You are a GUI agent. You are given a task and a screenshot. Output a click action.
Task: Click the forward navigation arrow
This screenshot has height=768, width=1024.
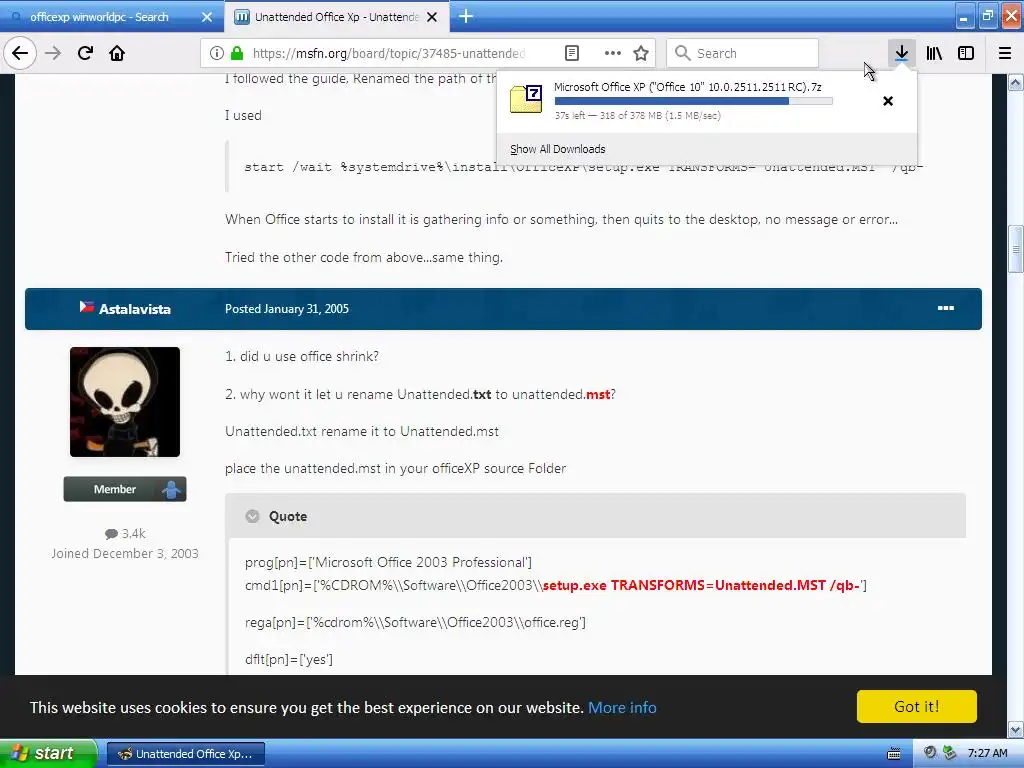(x=53, y=53)
